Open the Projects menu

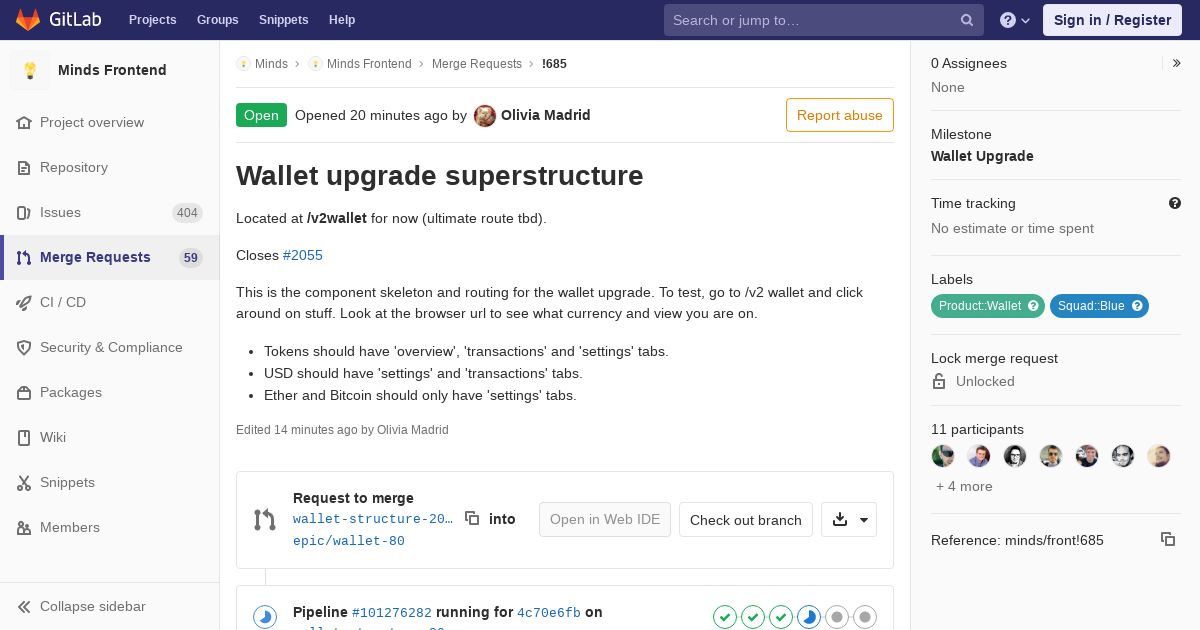click(x=152, y=20)
